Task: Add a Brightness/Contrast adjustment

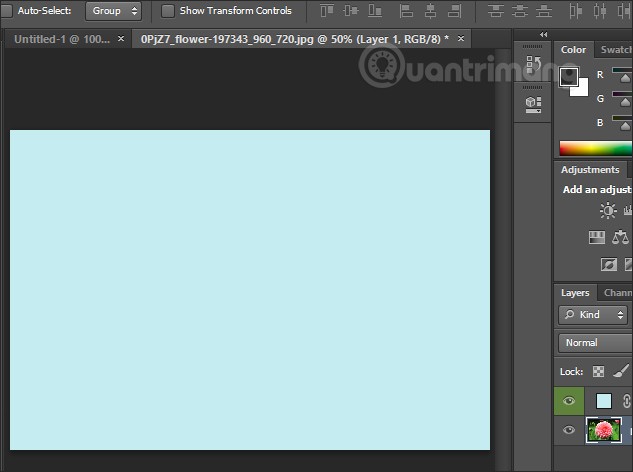Action: [x=608, y=211]
